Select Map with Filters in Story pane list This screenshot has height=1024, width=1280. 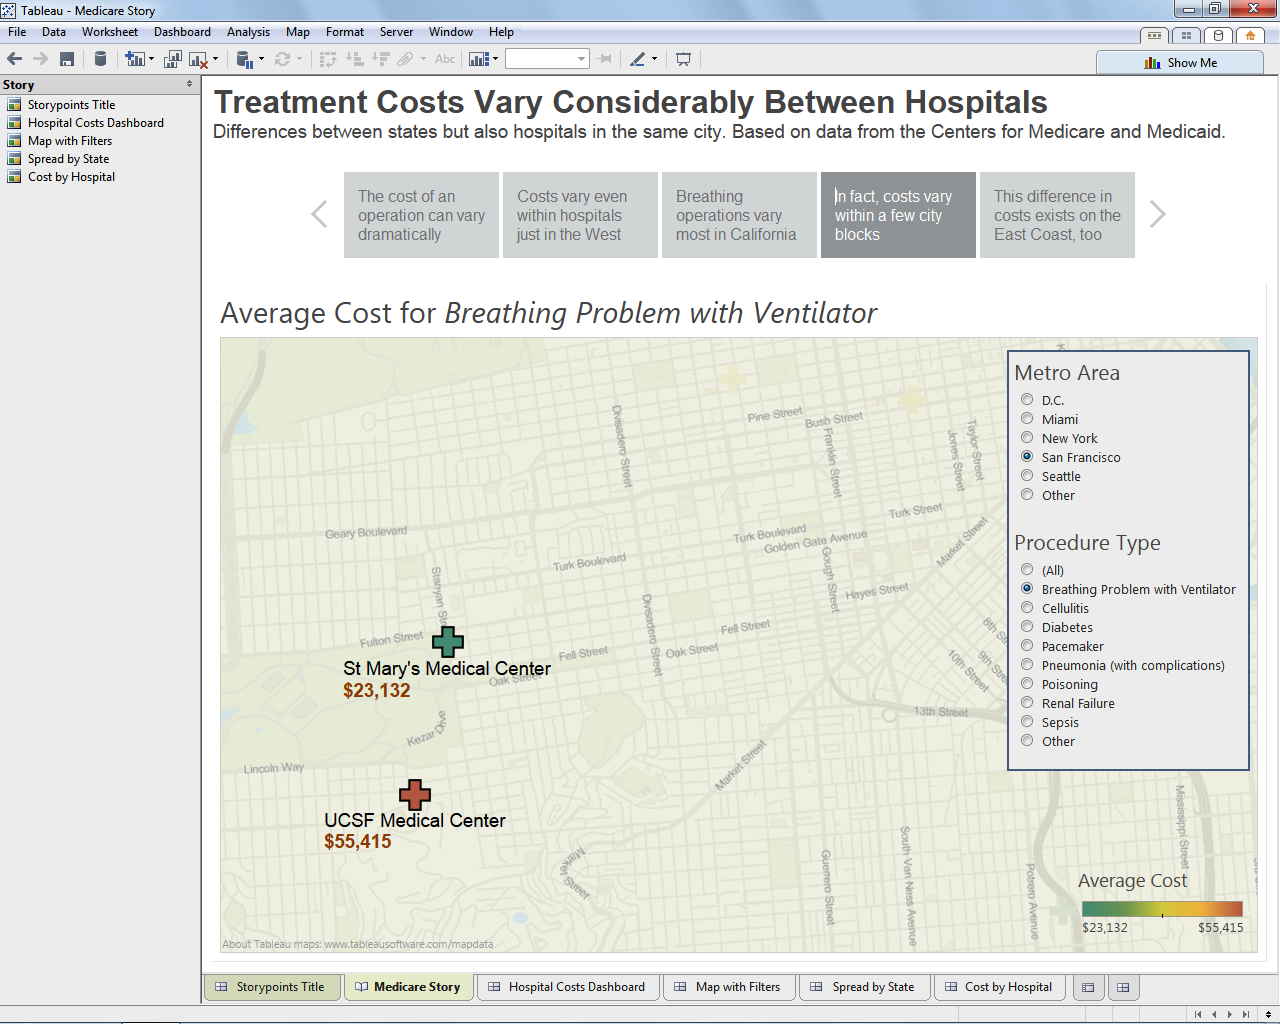[x=69, y=141]
